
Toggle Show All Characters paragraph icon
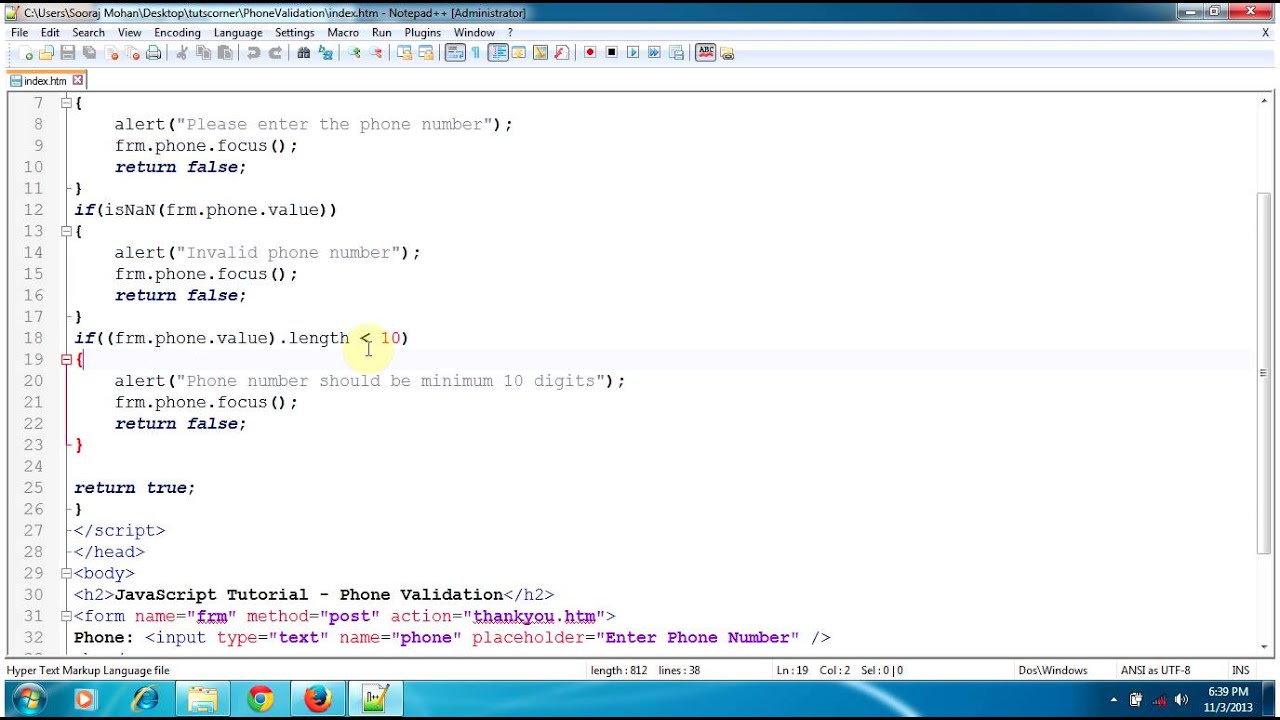point(475,52)
